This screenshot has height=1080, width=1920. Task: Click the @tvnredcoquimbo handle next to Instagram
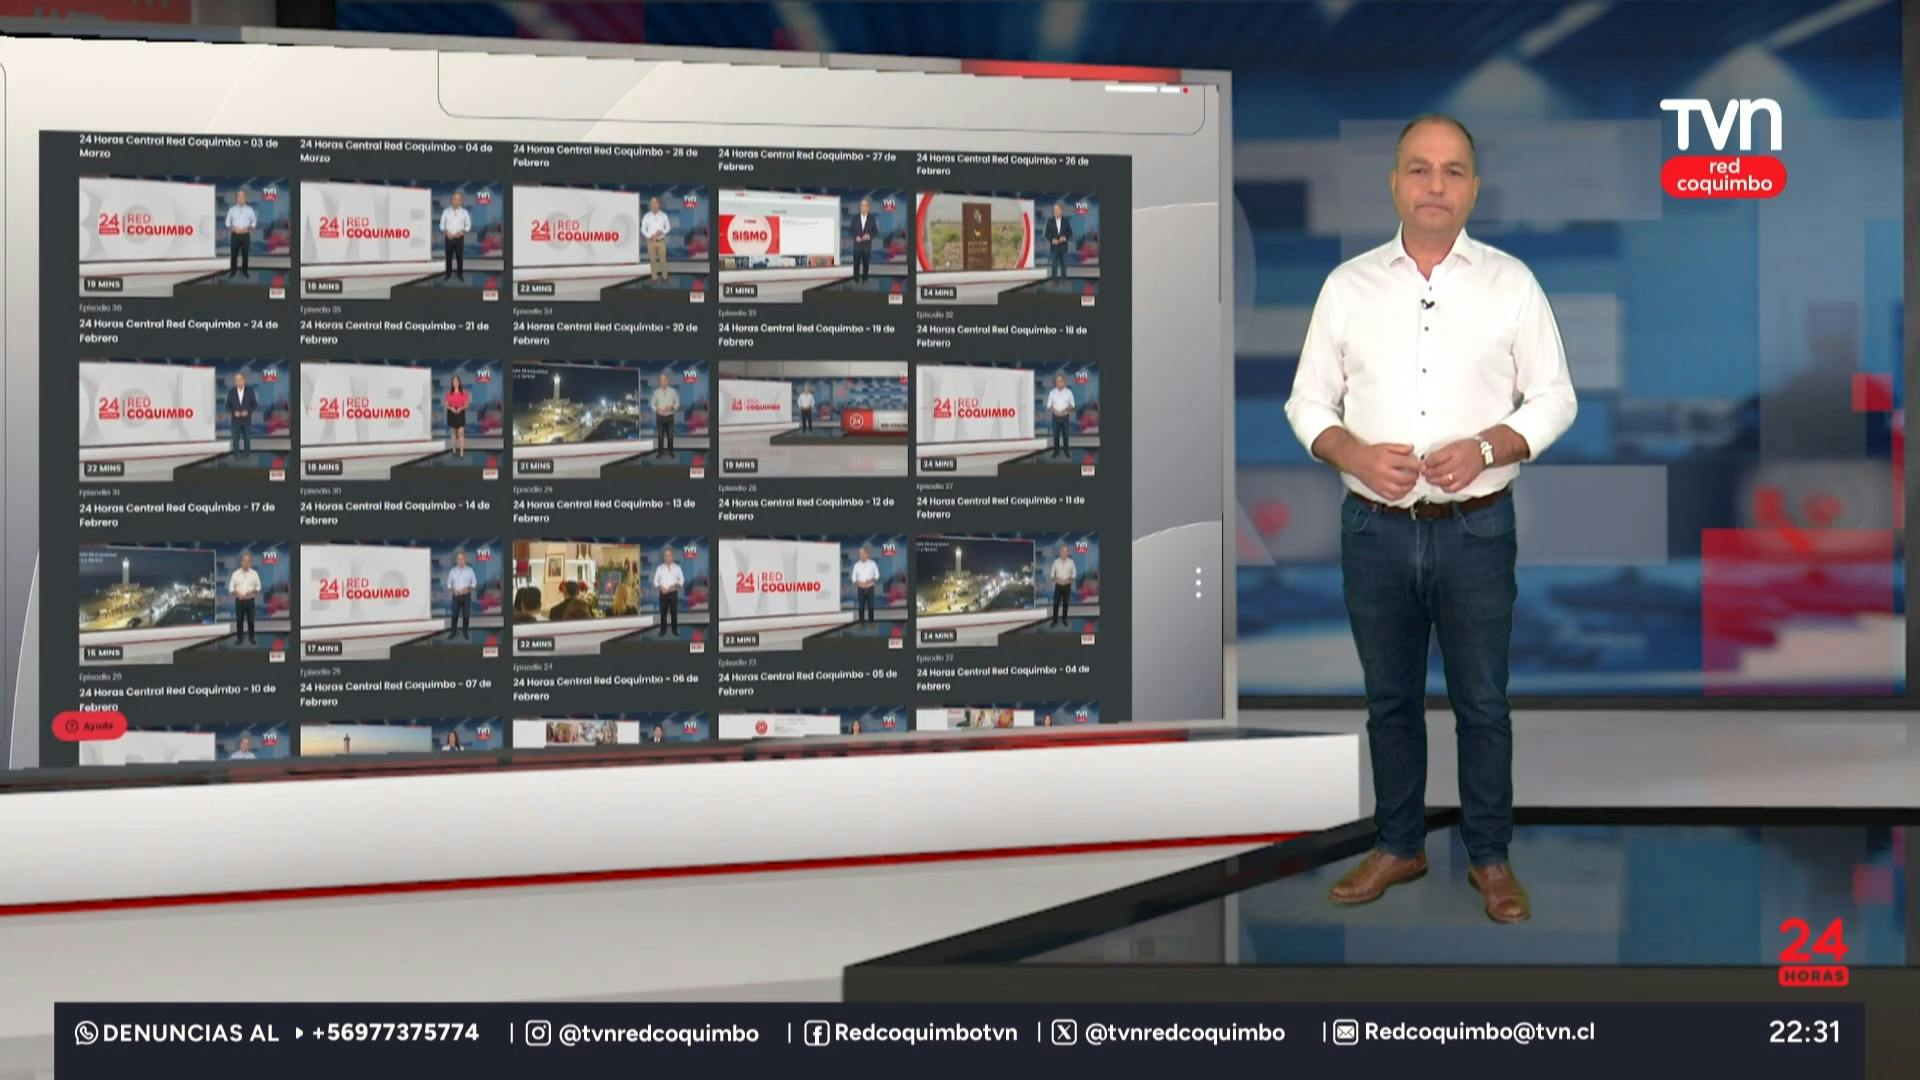658,1033
